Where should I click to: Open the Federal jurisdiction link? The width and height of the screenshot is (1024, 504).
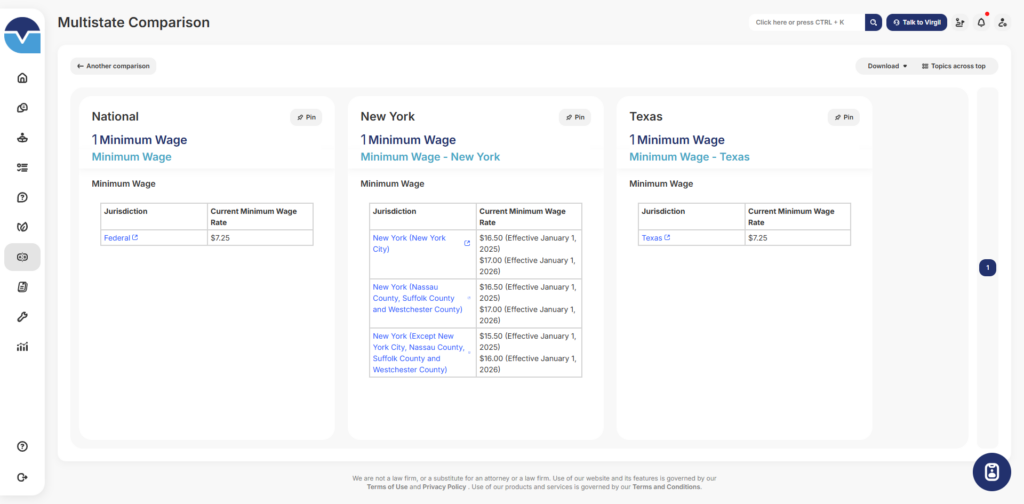[x=120, y=238]
